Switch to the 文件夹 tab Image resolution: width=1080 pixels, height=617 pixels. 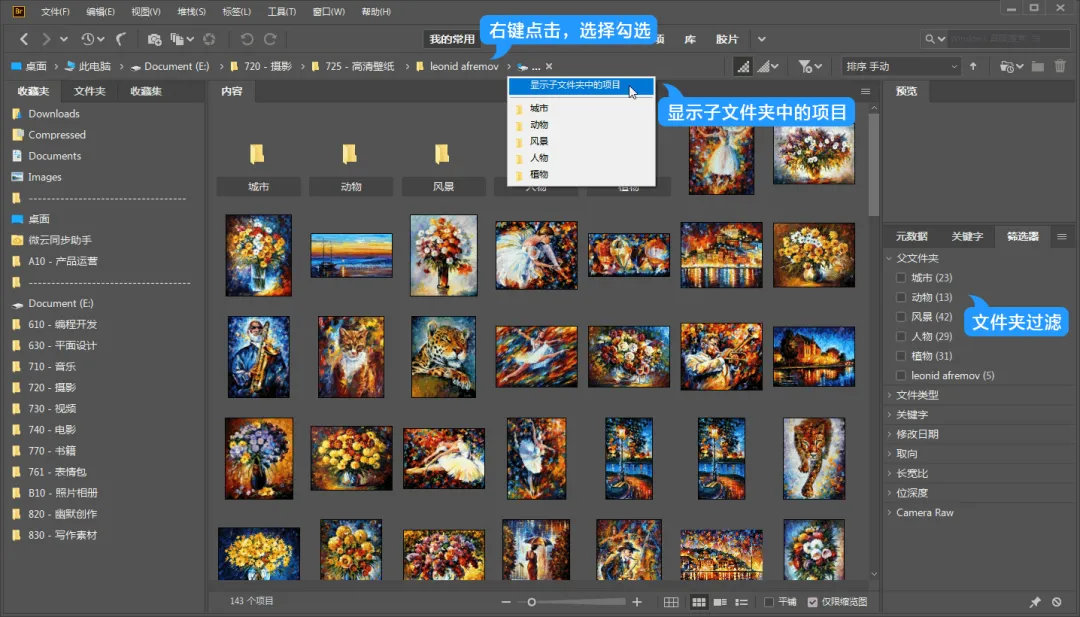(x=90, y=91)
